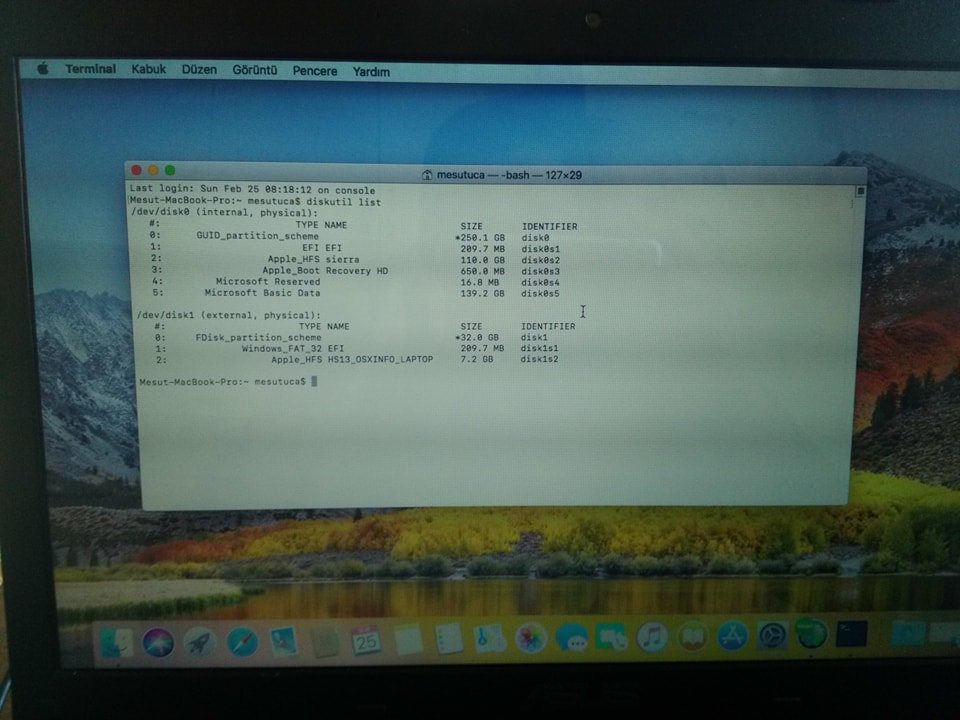Click the home folder proxy icon in title bar

click(x=427, y=175)
